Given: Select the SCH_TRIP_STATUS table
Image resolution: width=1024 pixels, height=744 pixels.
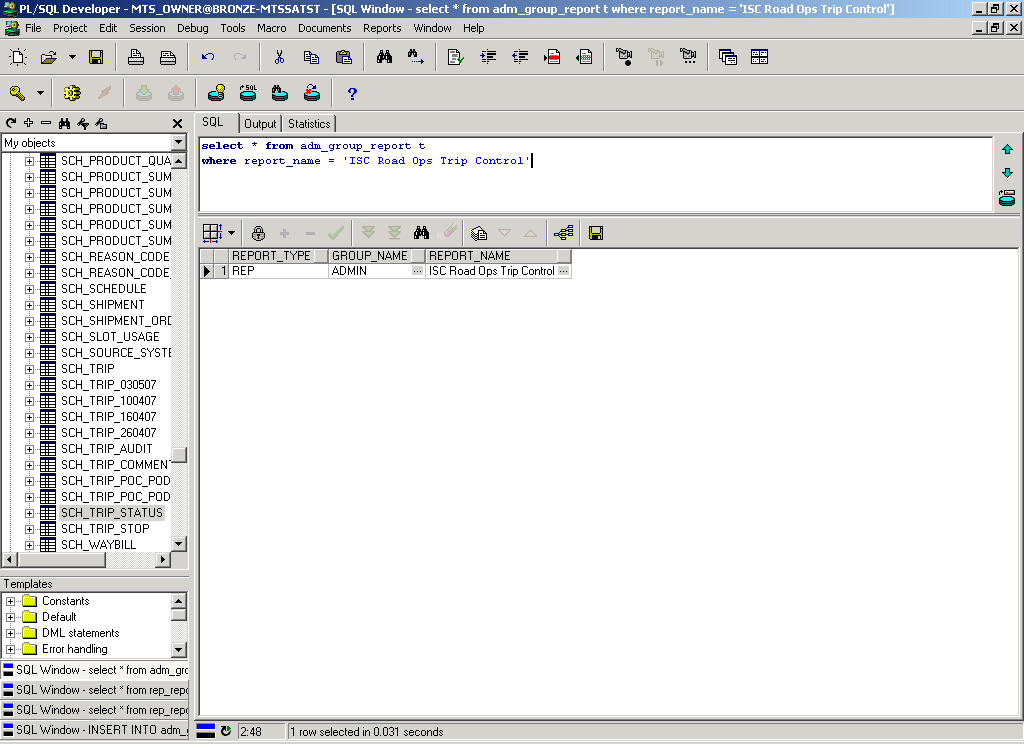Looking at the screenshot, I should tap(112, 513).
